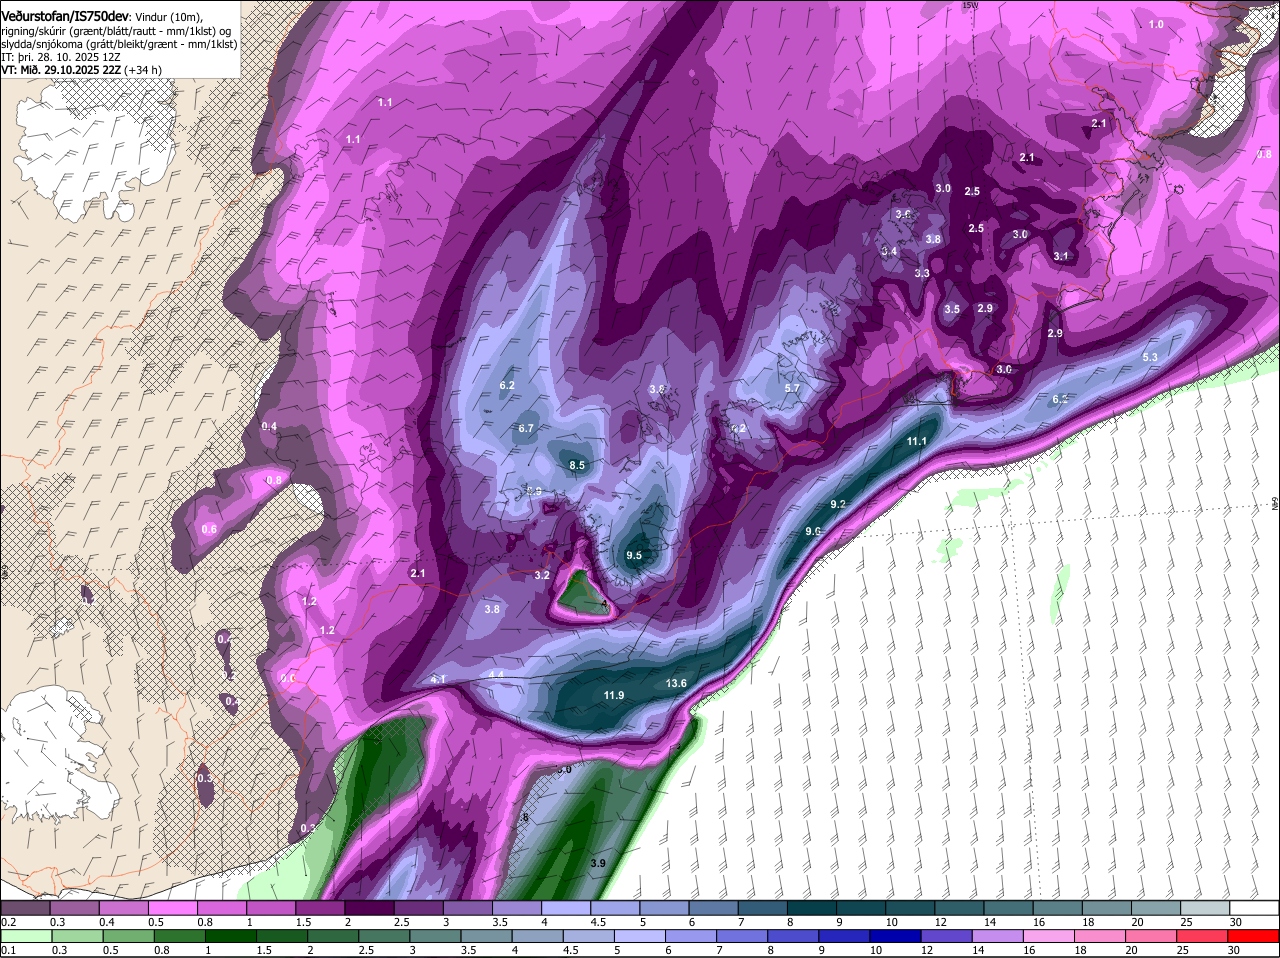This screenshot has height=958, width=1280.
Task: Click the valid time 'VT: Mið. 29.10.2025 22Z (+34 h)'
Action: (x=81, y=70)
